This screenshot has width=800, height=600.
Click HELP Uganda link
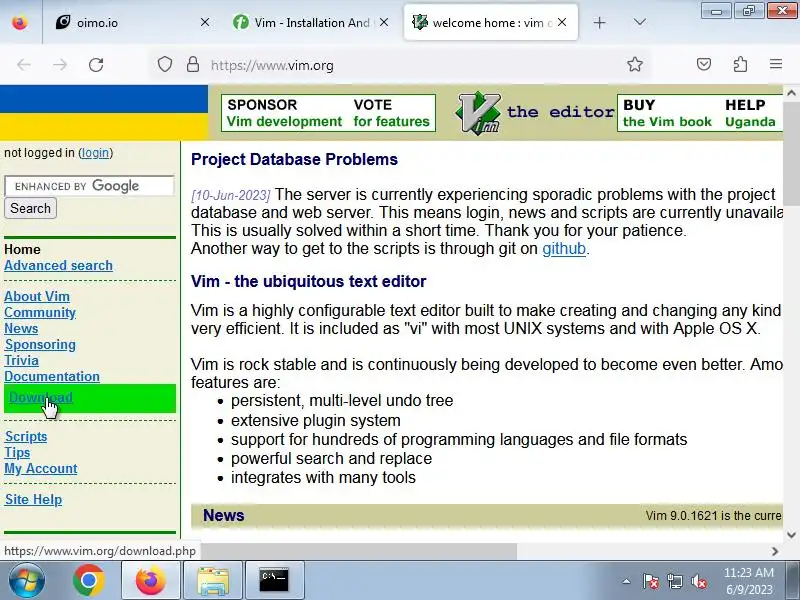pos(751,113)
